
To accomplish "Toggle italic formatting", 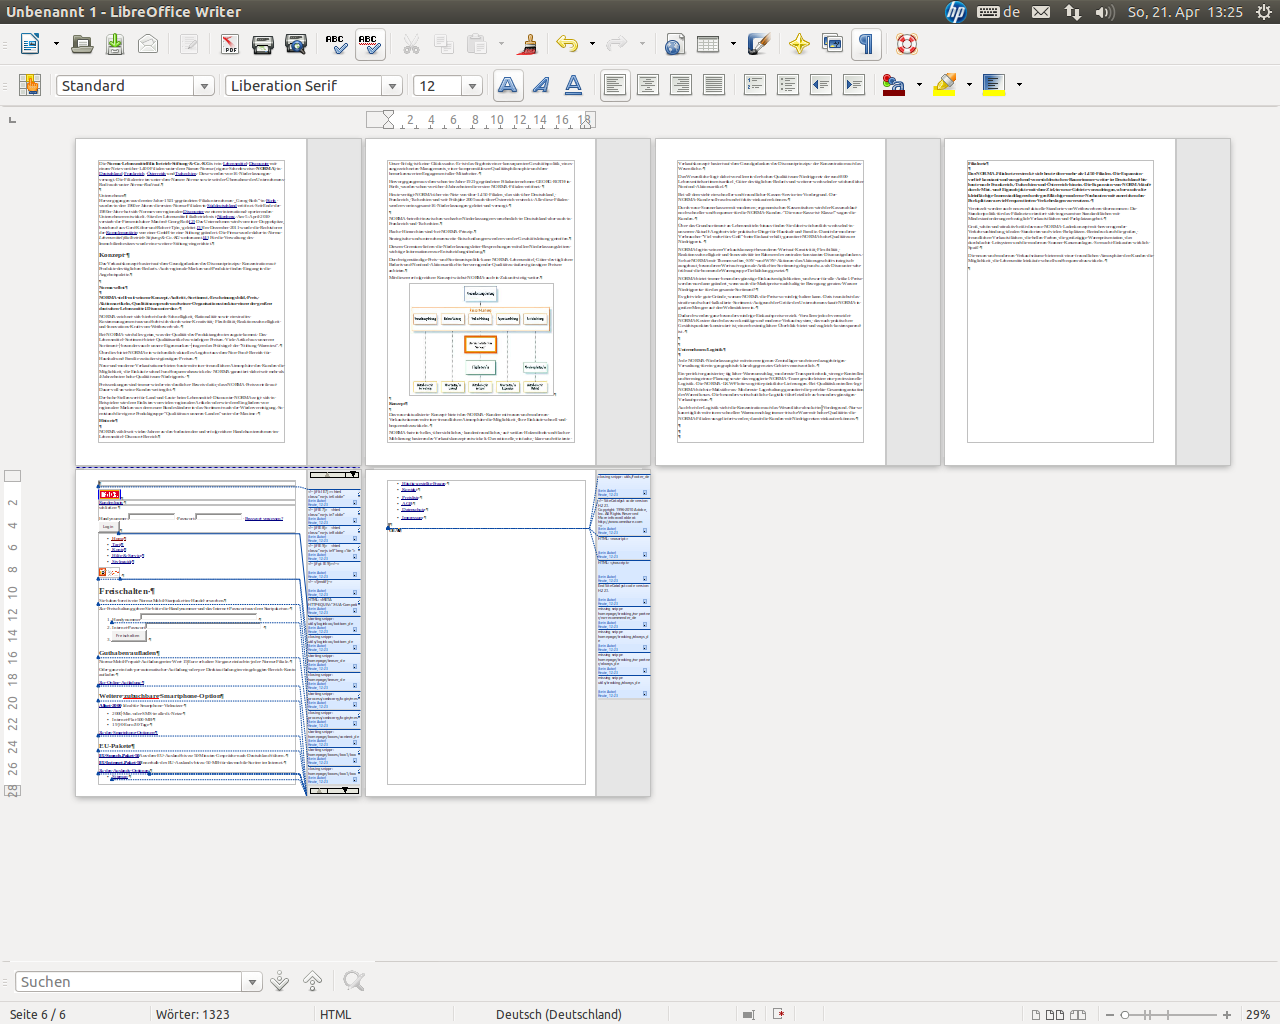I will click(541, 86).
